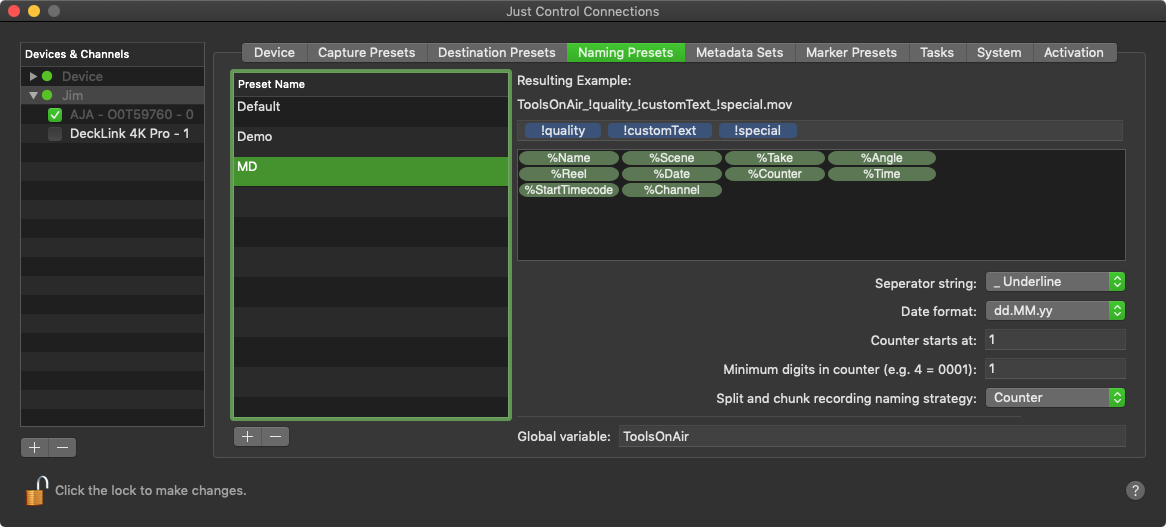Image resolution: width=1166 pixels, height=527 pixels.
Task: Click the DeckLink 4K Pro - 1 label
Action: coord(129,134)
